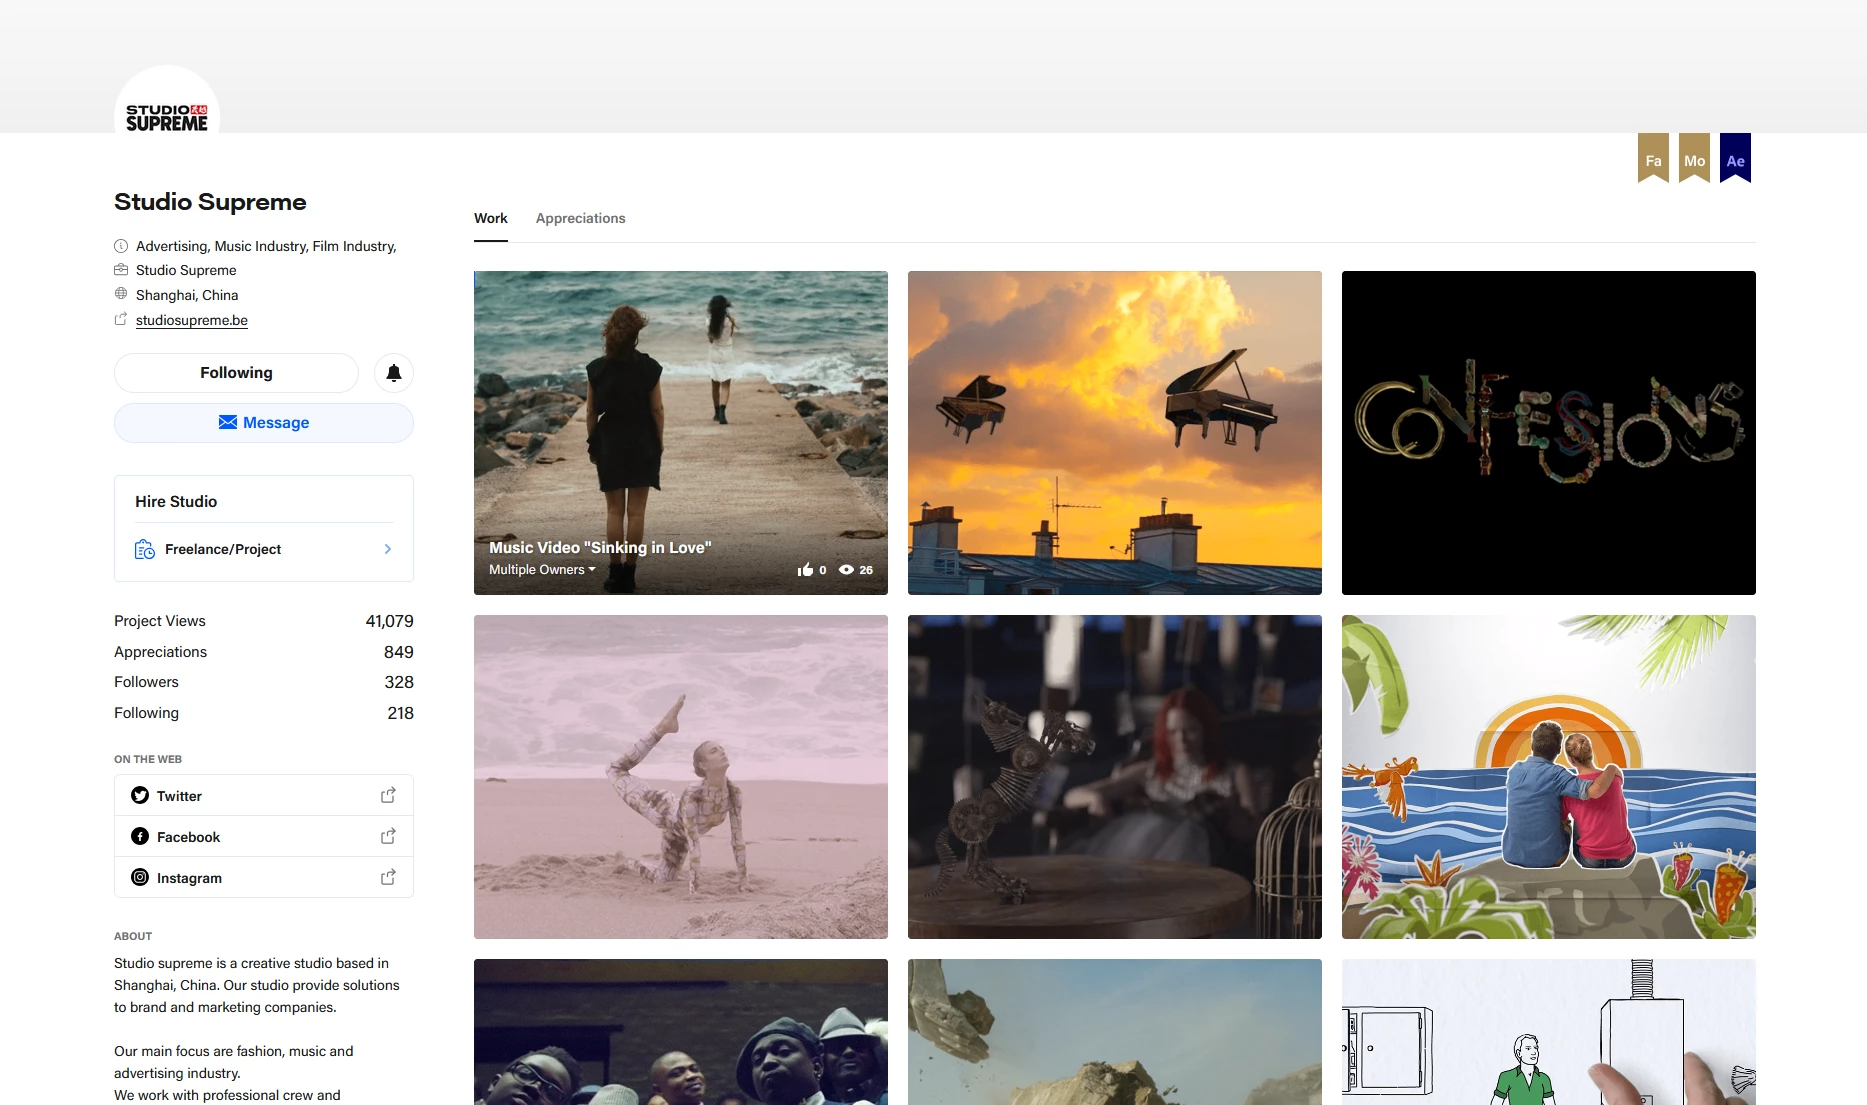1867x1105 pixels.
Task: Click the Project Views count 41,079
Action: pos(389,621)
